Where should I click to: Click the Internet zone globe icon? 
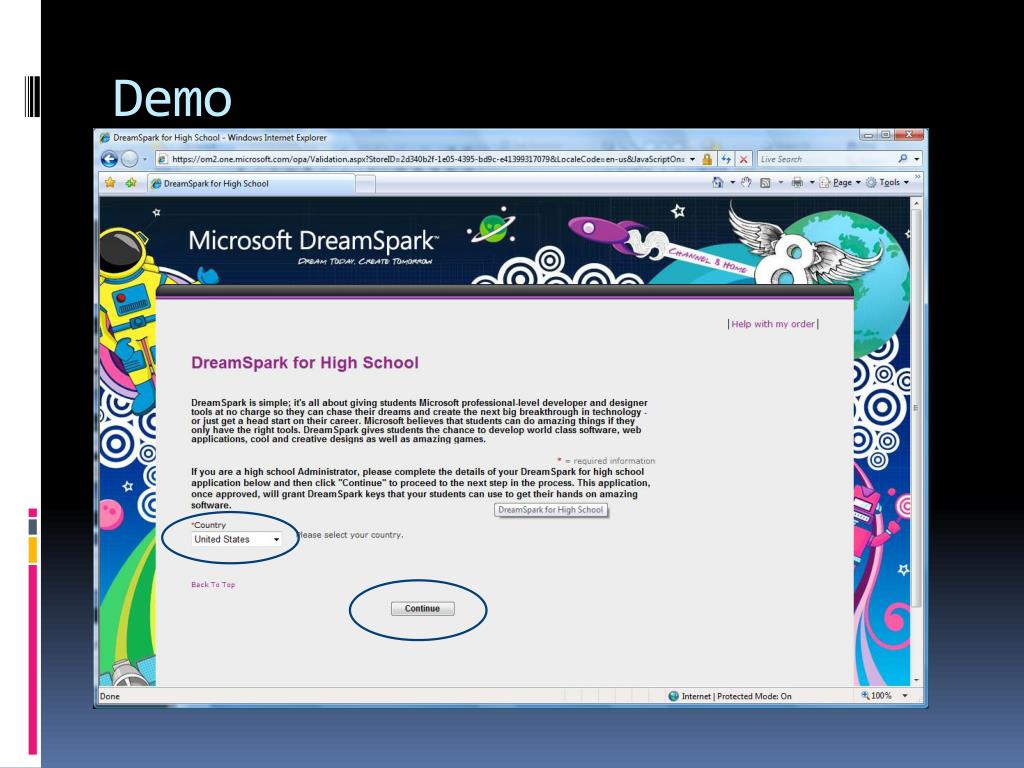tap(673, 696)
